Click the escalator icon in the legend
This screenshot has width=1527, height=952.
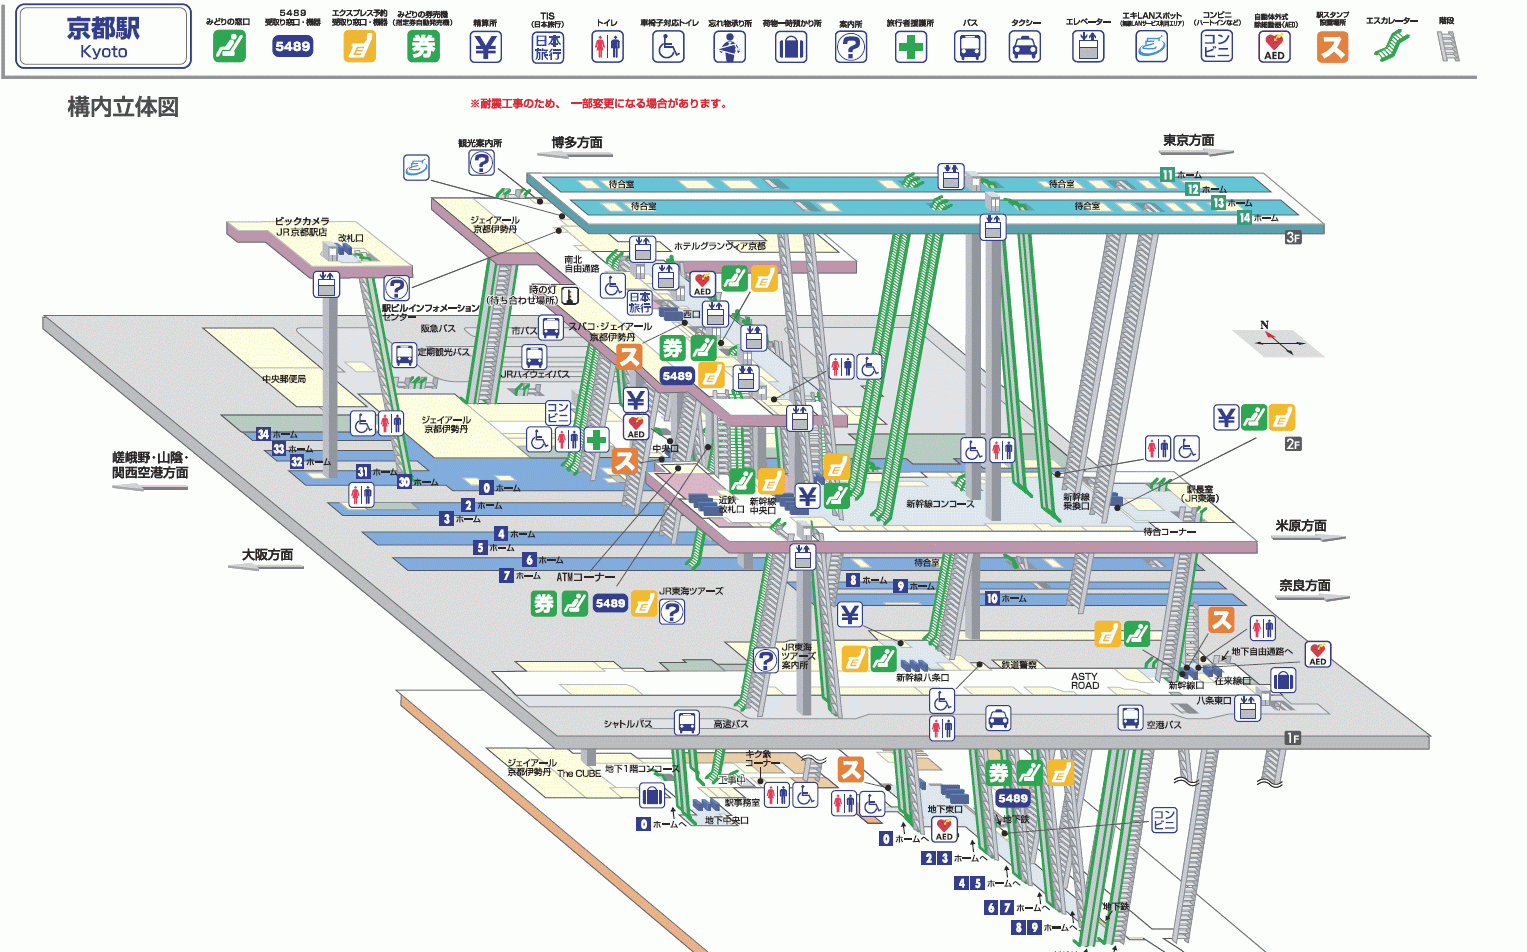(1391, 45)
